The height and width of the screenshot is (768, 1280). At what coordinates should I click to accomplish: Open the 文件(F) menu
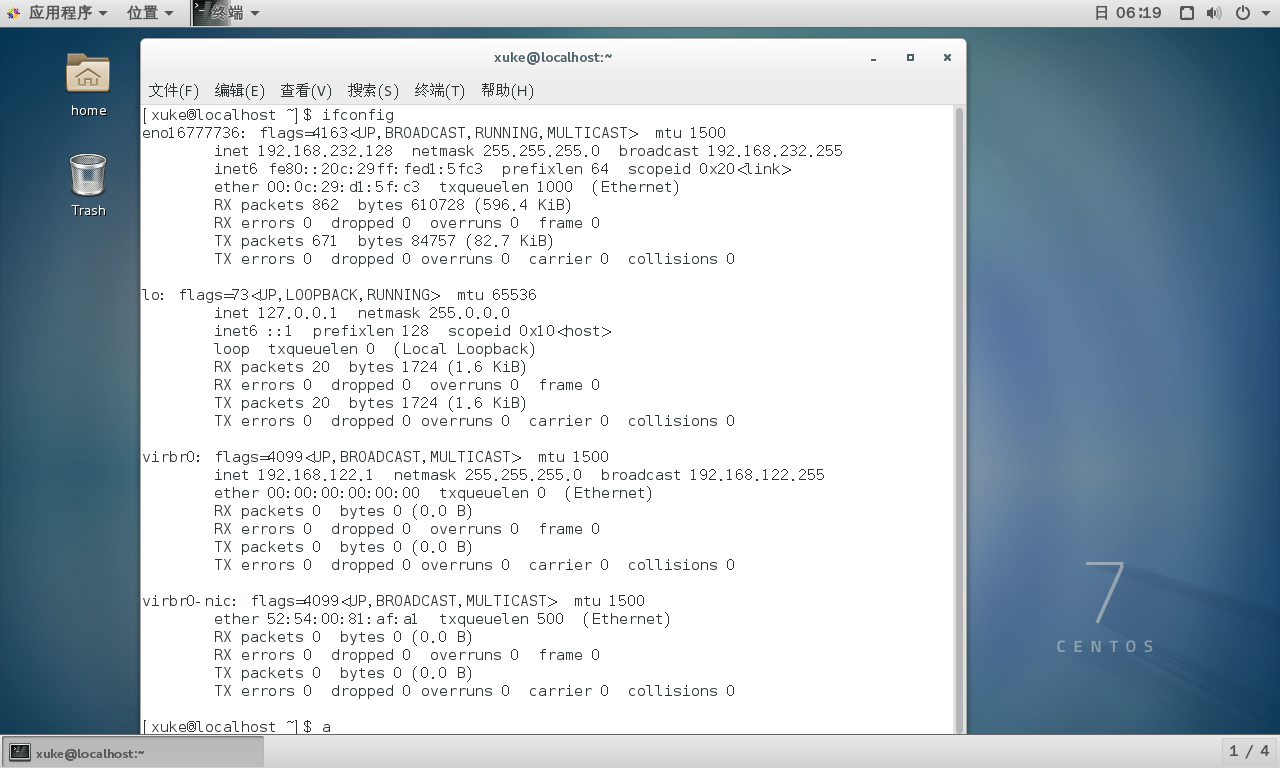(174, 91)
